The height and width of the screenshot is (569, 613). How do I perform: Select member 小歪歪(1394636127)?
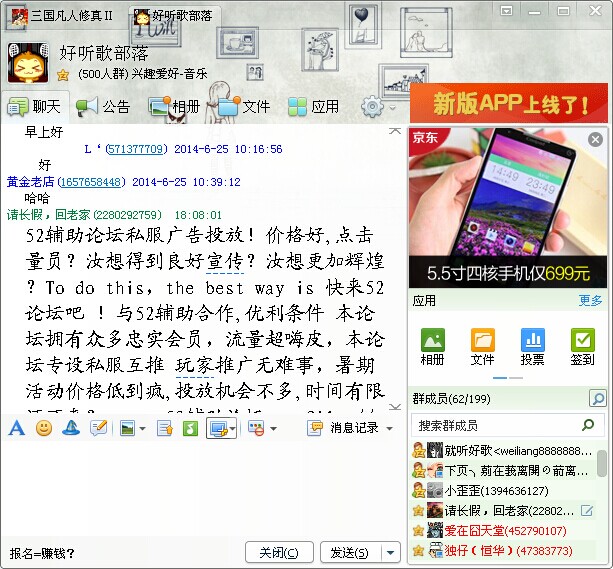[502, 491]
